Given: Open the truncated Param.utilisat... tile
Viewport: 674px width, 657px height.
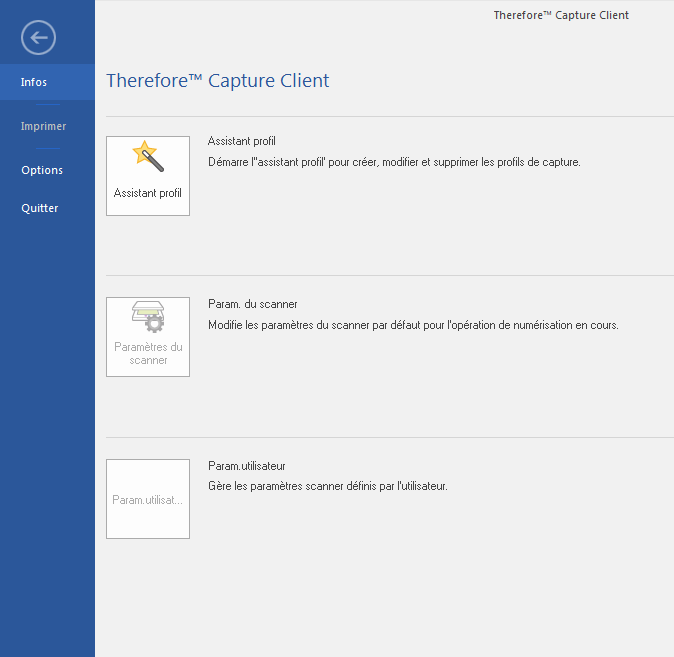Looking at the screenshot, I should [x=147, y=499].
